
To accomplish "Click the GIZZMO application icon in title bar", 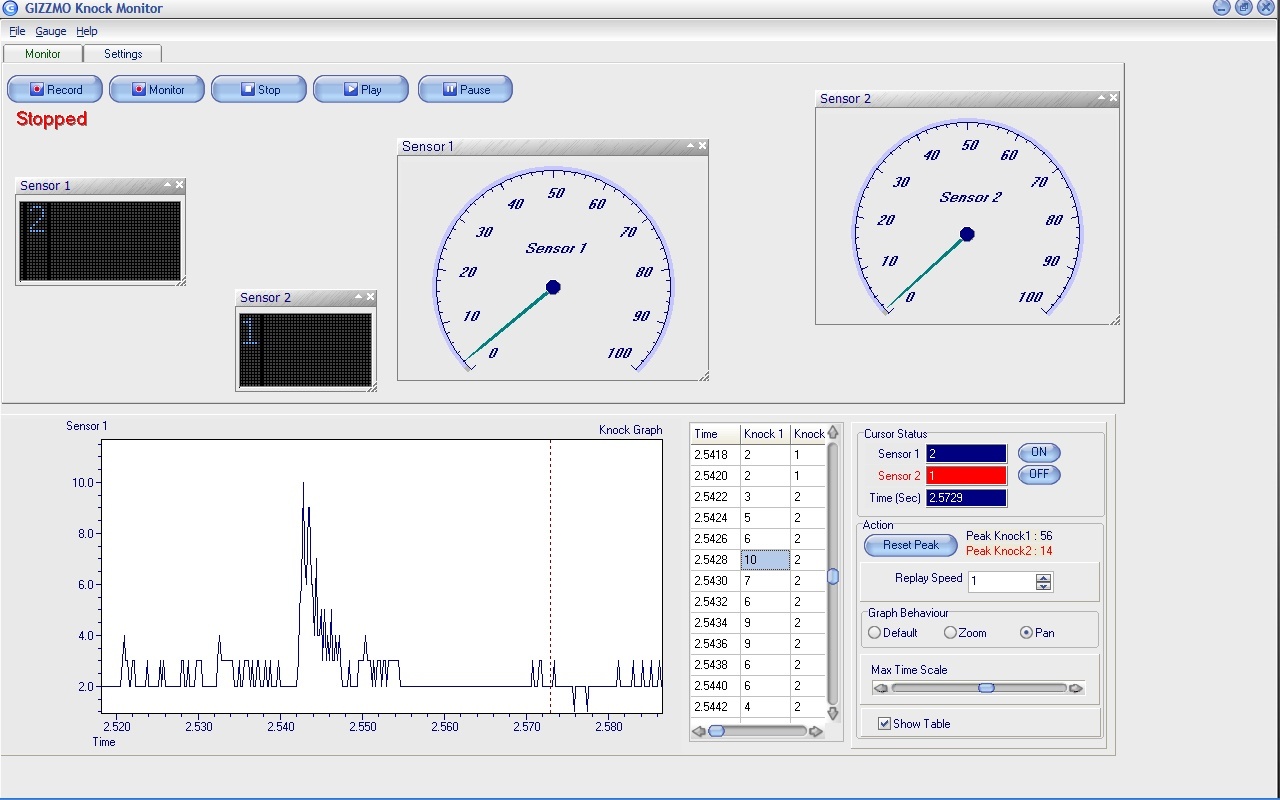I will point(10,9).
